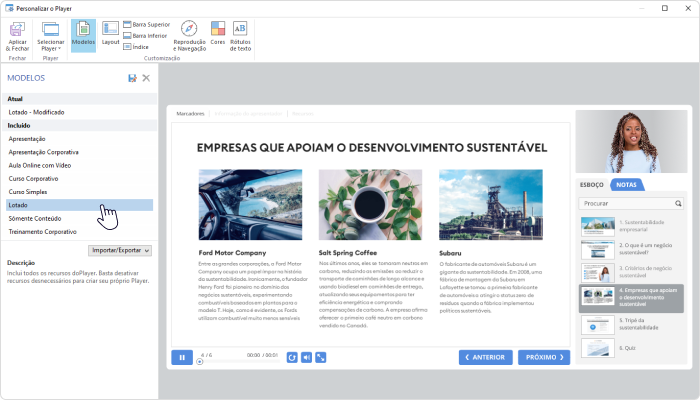Click the Ford Motor Company heading
The image size is (700, 400).
tap(232, 253)
